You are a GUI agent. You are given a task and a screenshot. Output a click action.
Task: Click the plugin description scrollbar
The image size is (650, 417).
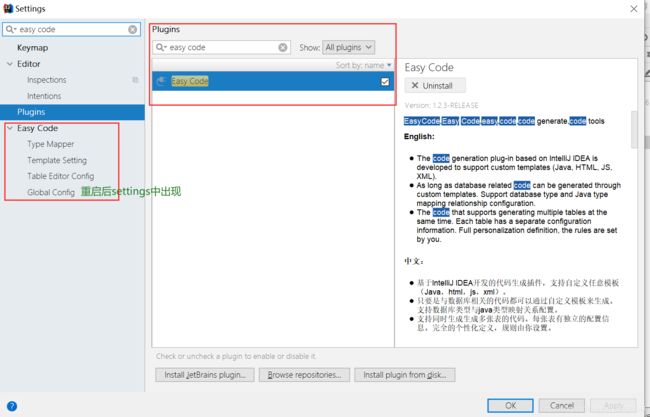[x=634, y=129]
